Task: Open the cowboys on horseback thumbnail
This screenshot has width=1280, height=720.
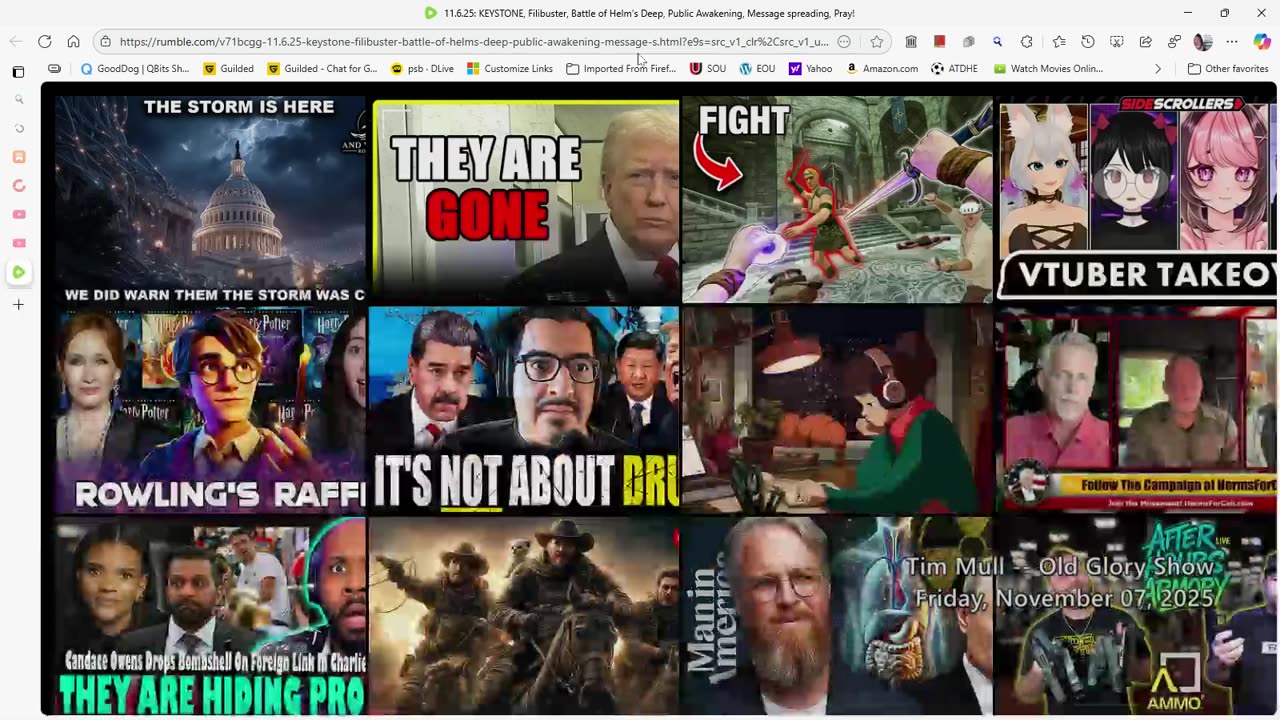Action: pos(524,616)
